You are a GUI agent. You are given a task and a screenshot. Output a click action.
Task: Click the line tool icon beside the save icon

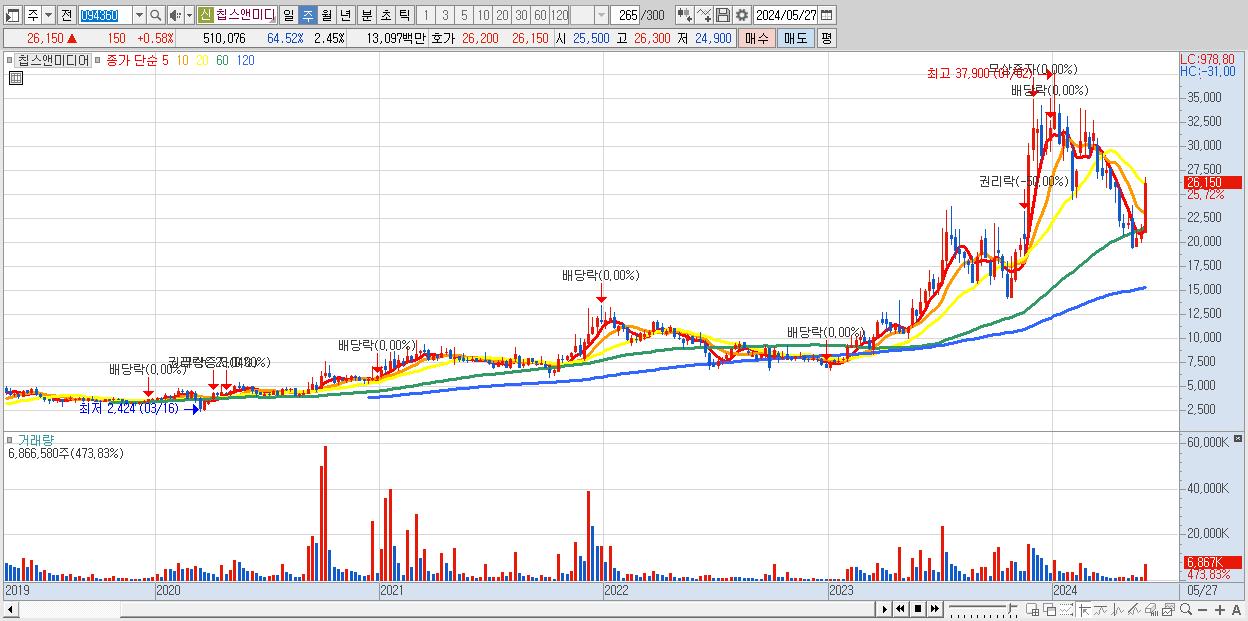point(704,15)
